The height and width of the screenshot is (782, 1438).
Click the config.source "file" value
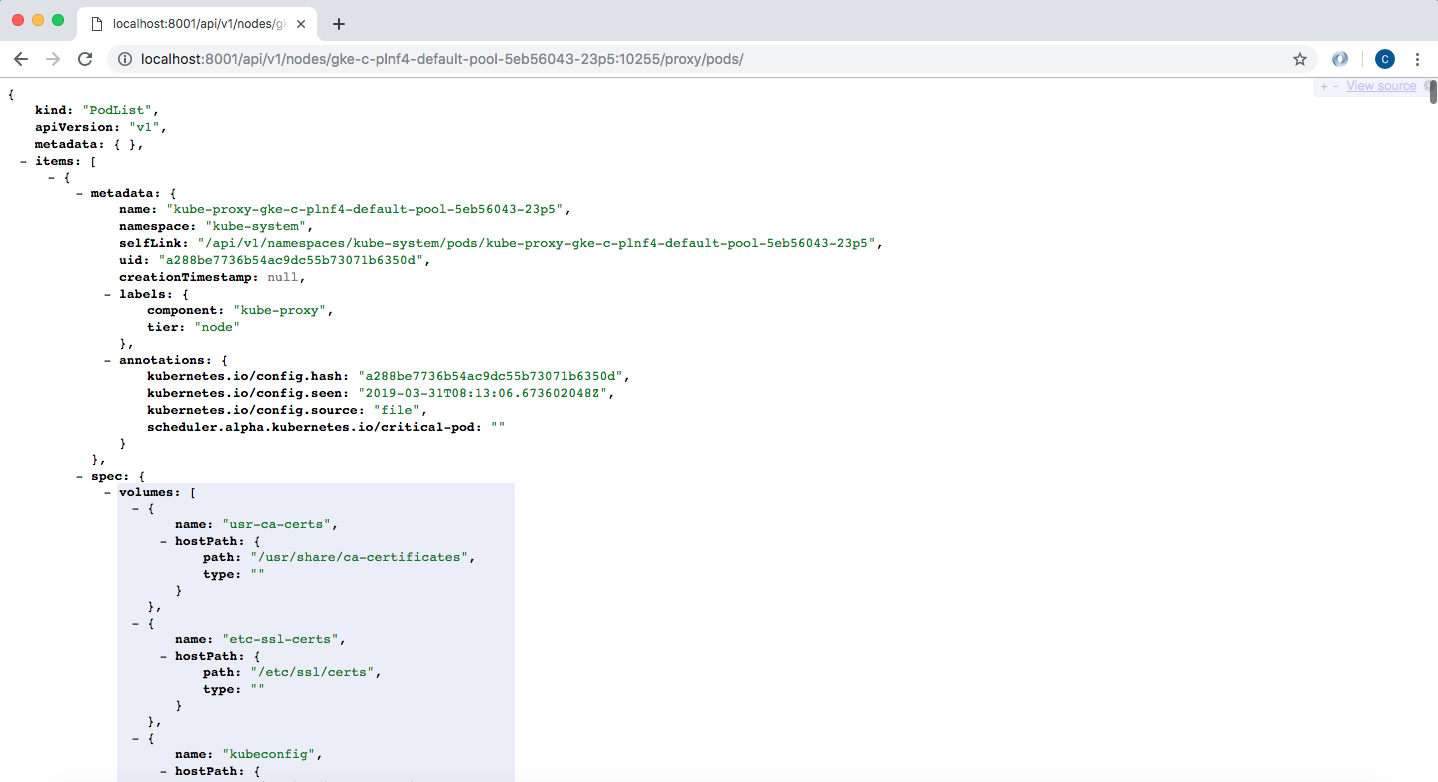pos(397,409)
